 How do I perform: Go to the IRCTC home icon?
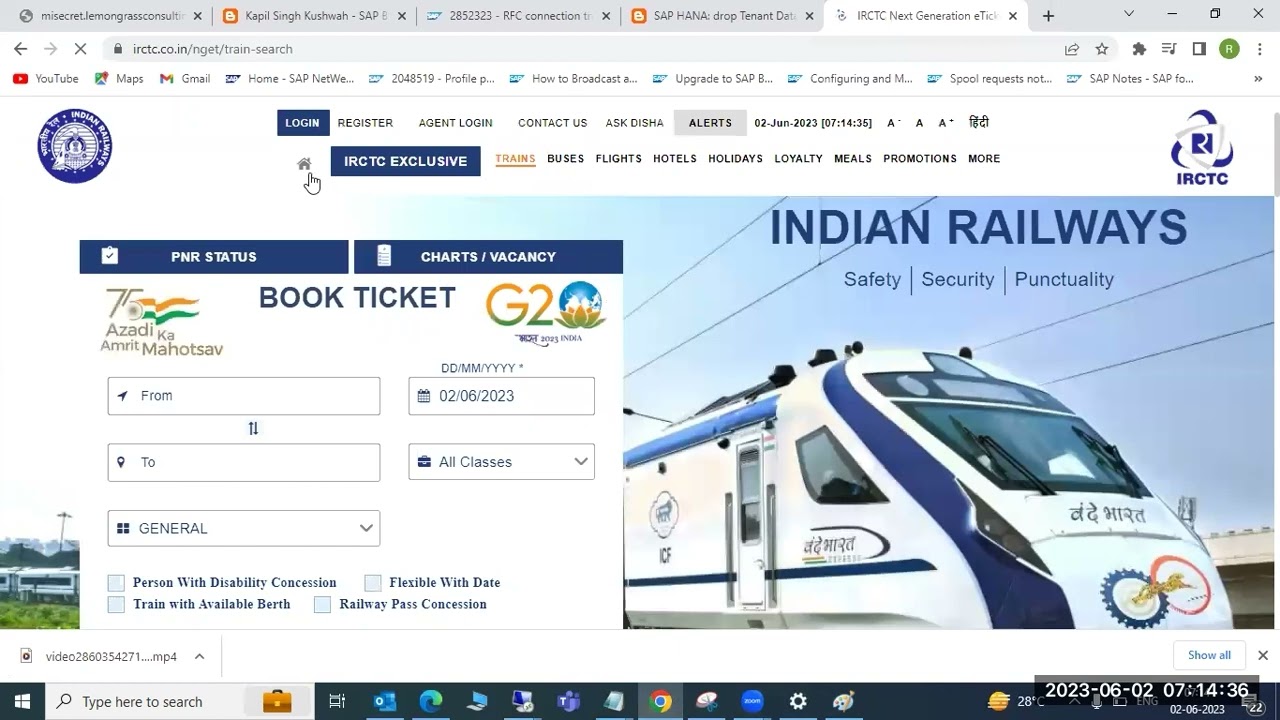point(304,164)
